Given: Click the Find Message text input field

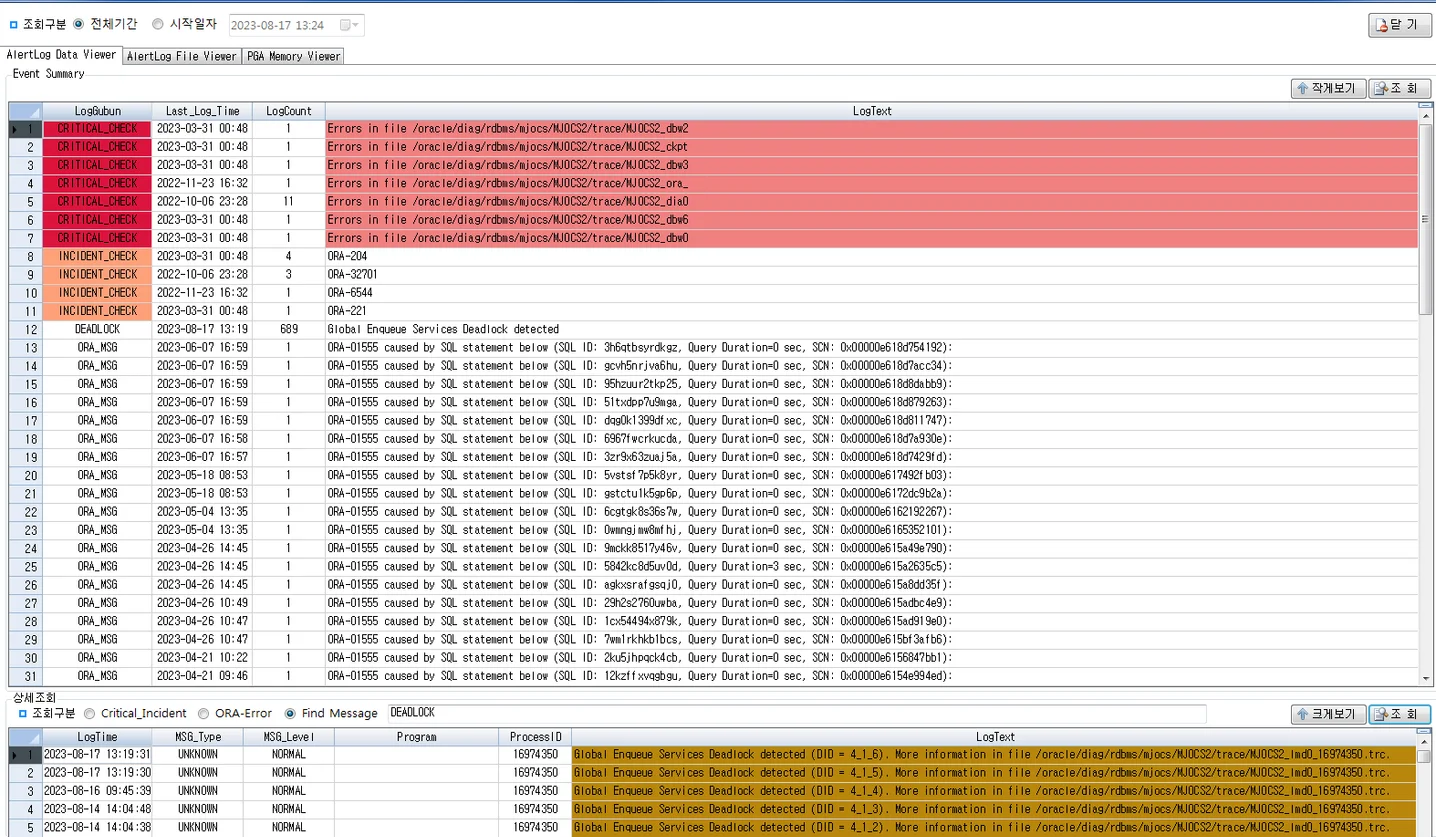Looking at the screenshot, I should [795, 714].
